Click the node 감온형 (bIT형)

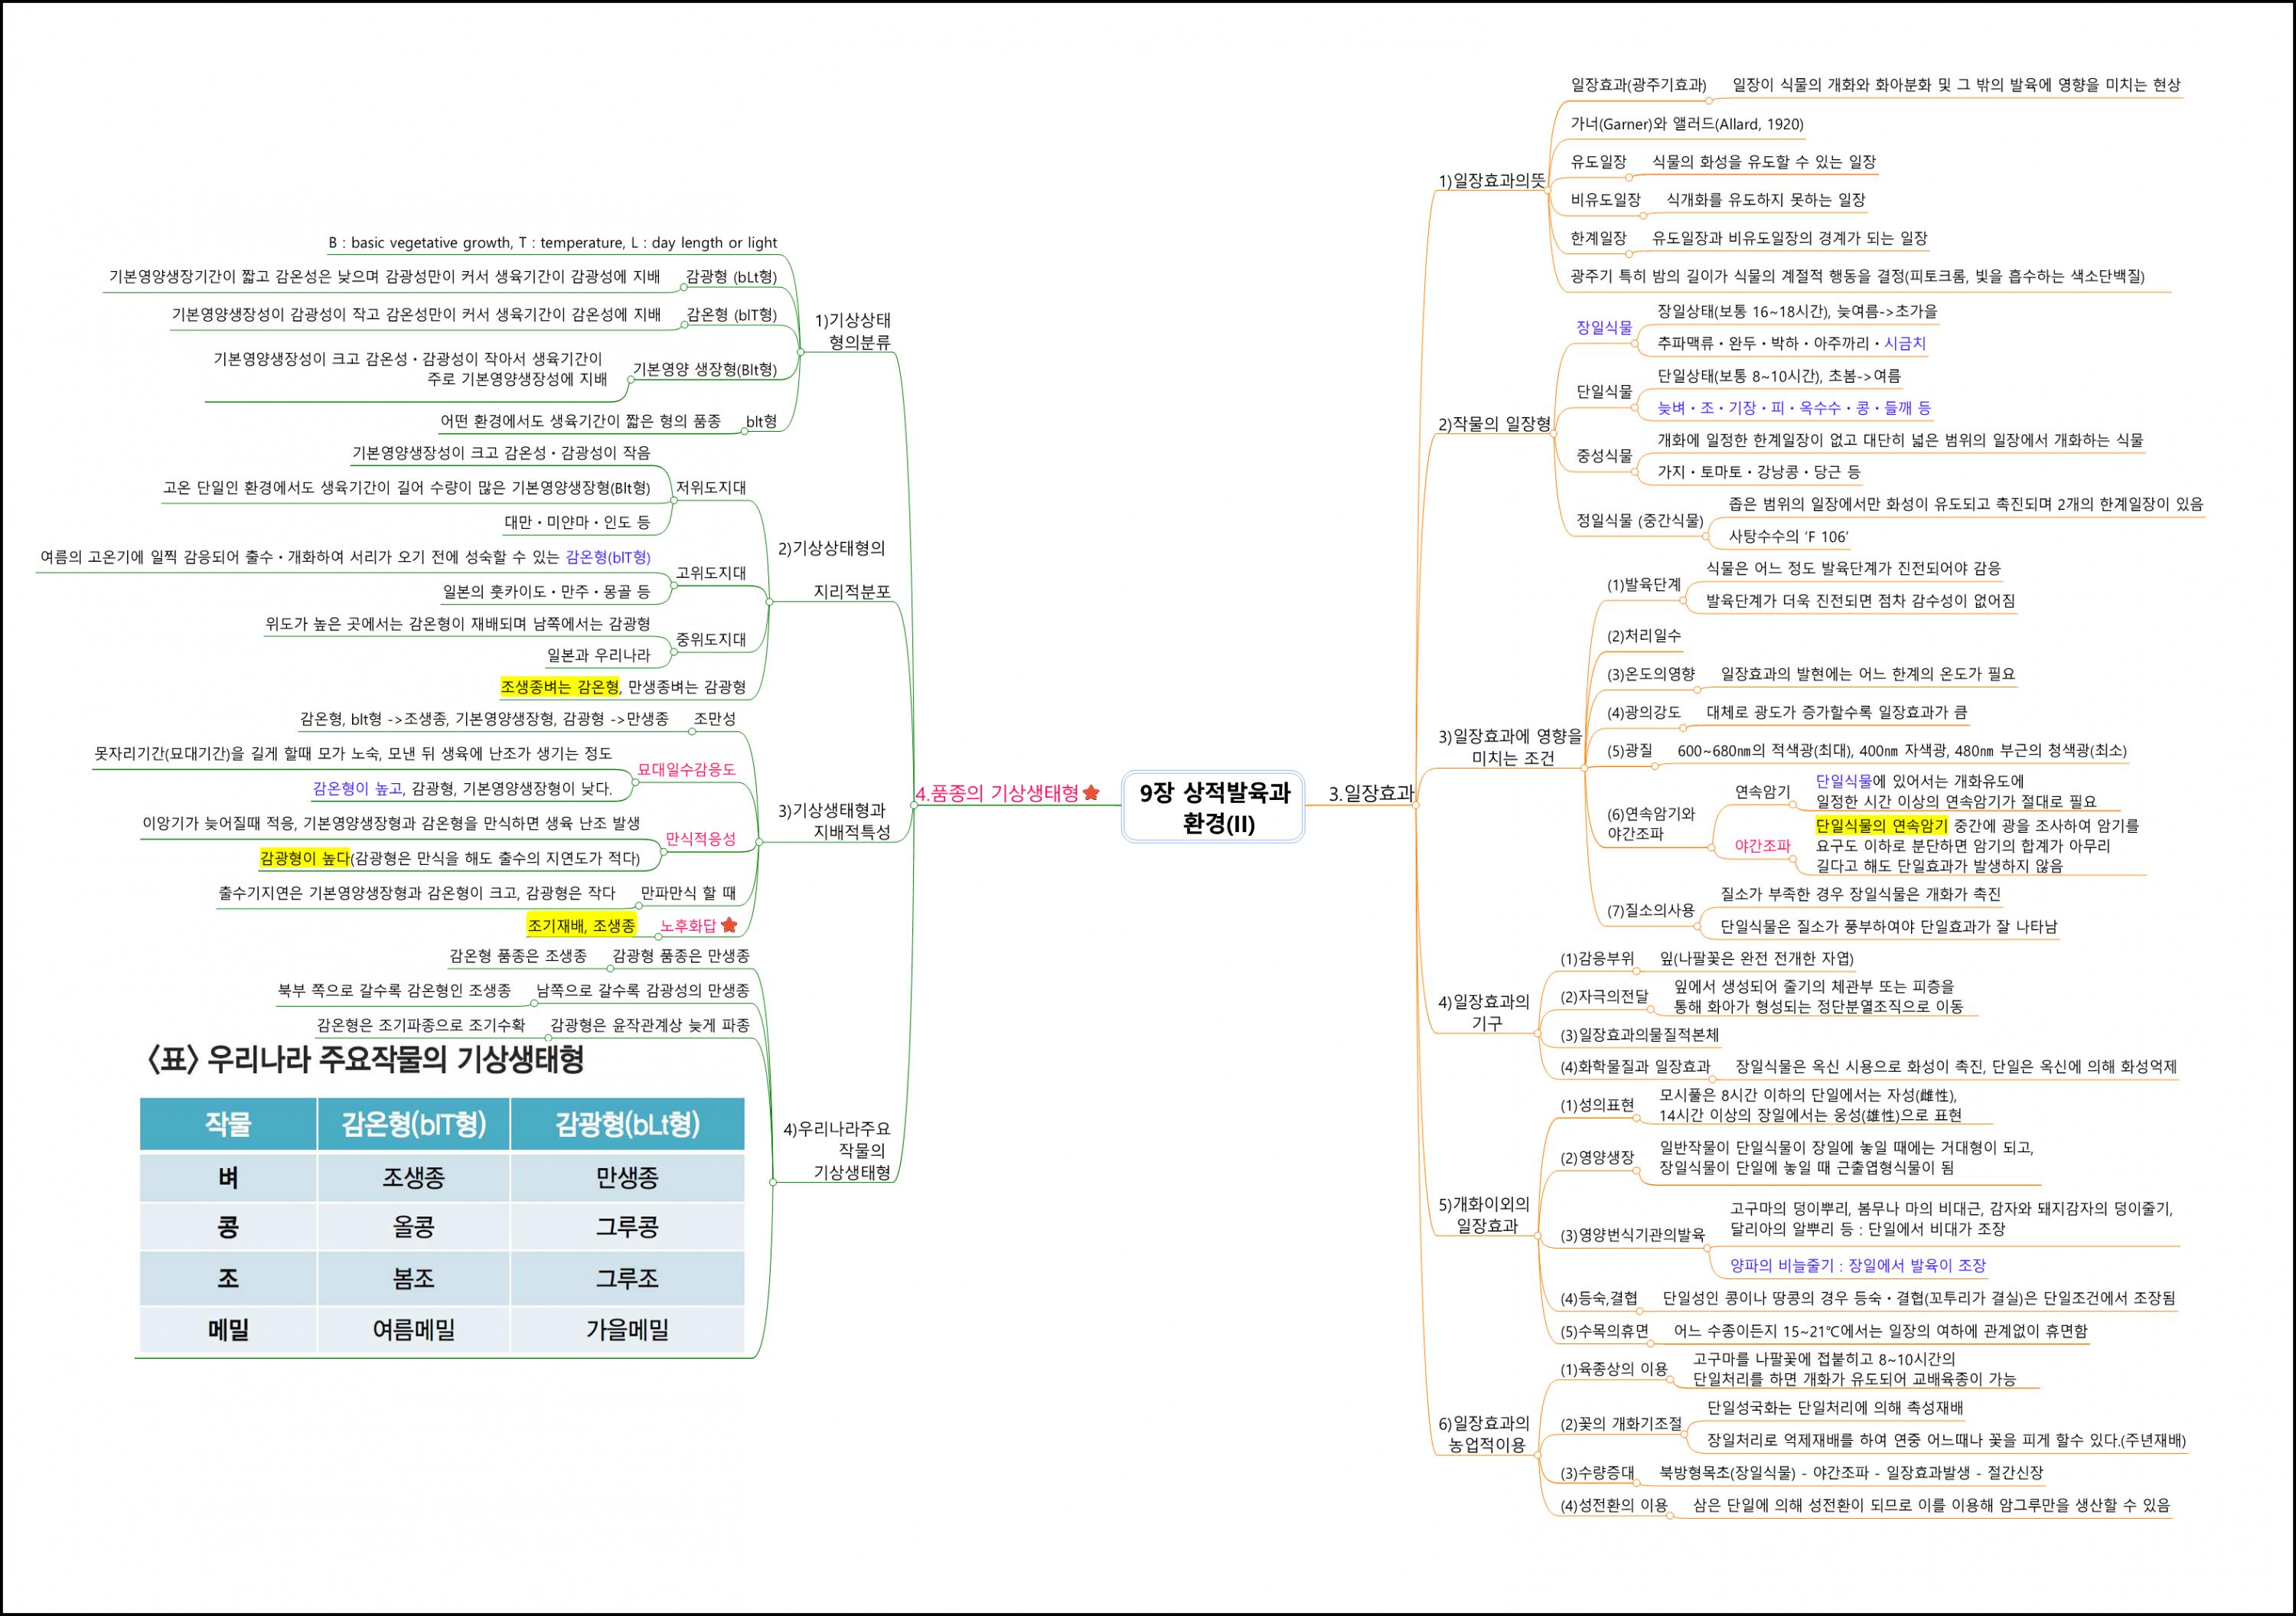[731, 314]
